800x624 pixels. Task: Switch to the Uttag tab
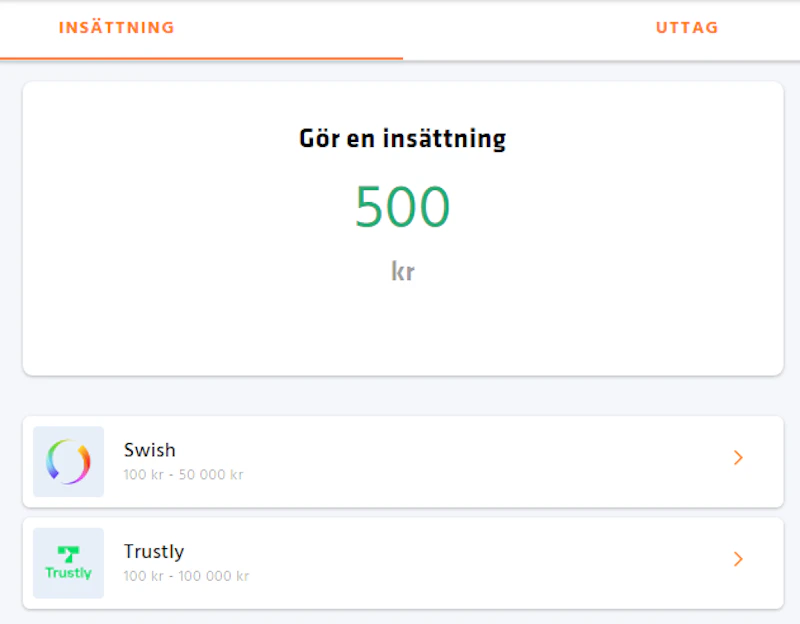(x=687, y=28)
